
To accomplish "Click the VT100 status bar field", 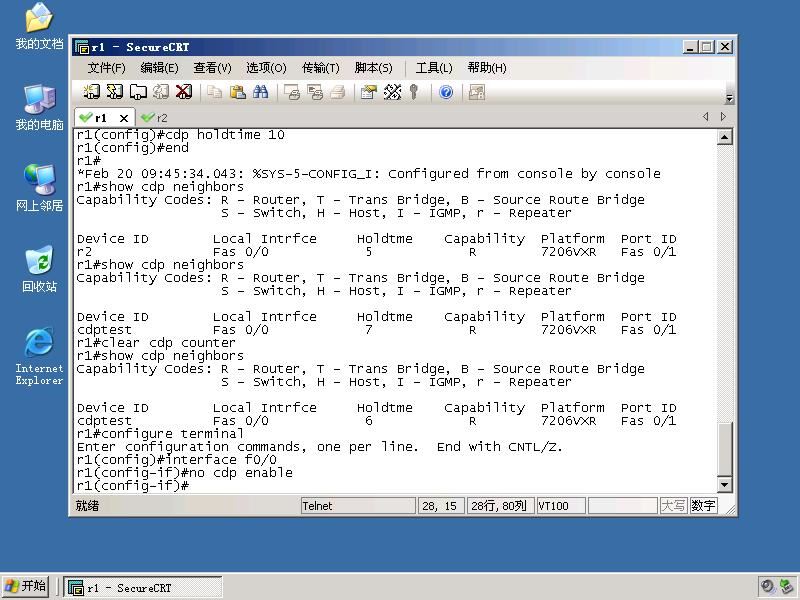I will click(x=560, y=506).
